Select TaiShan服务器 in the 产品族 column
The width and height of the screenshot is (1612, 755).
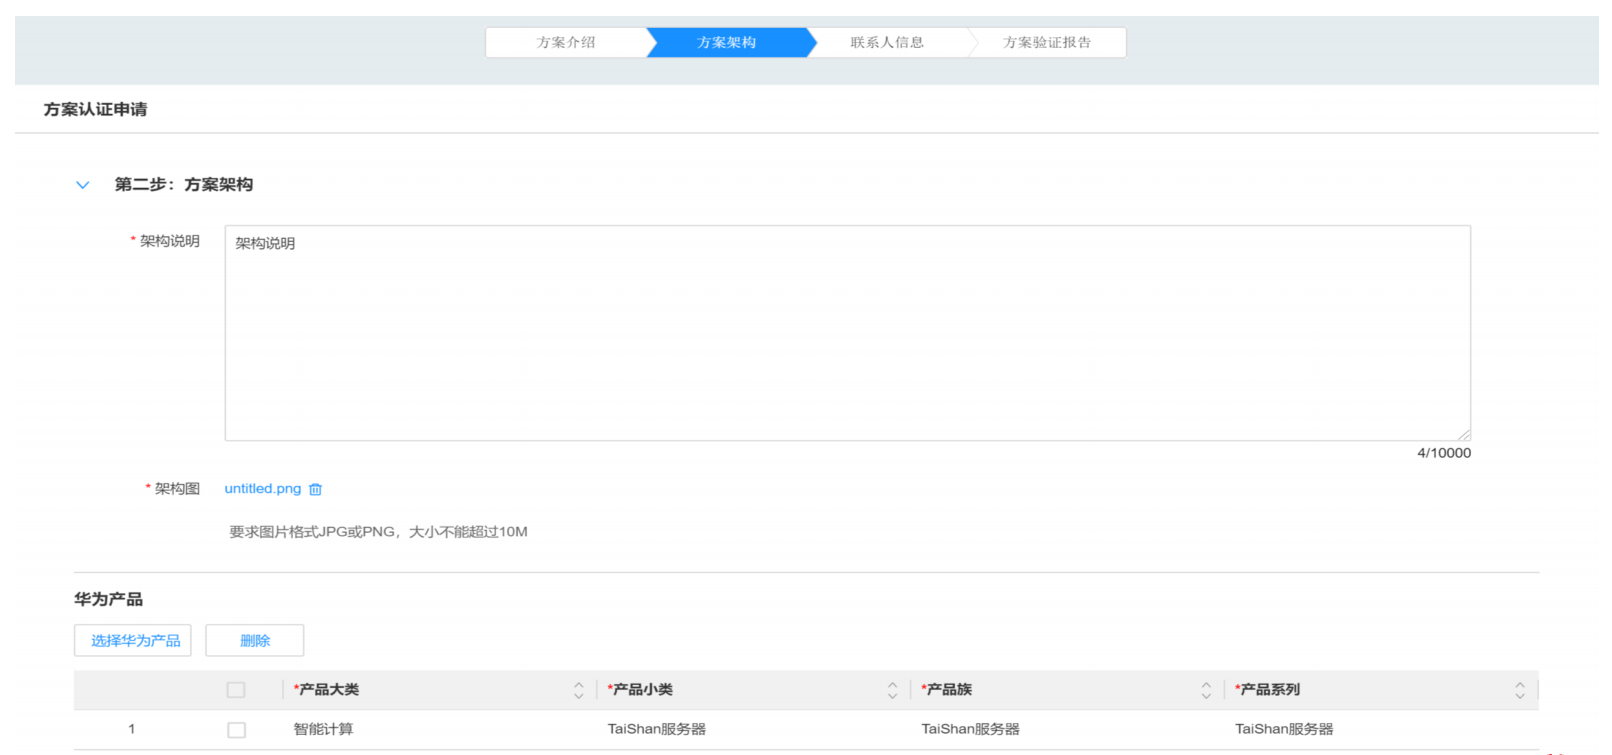[971, 729]
